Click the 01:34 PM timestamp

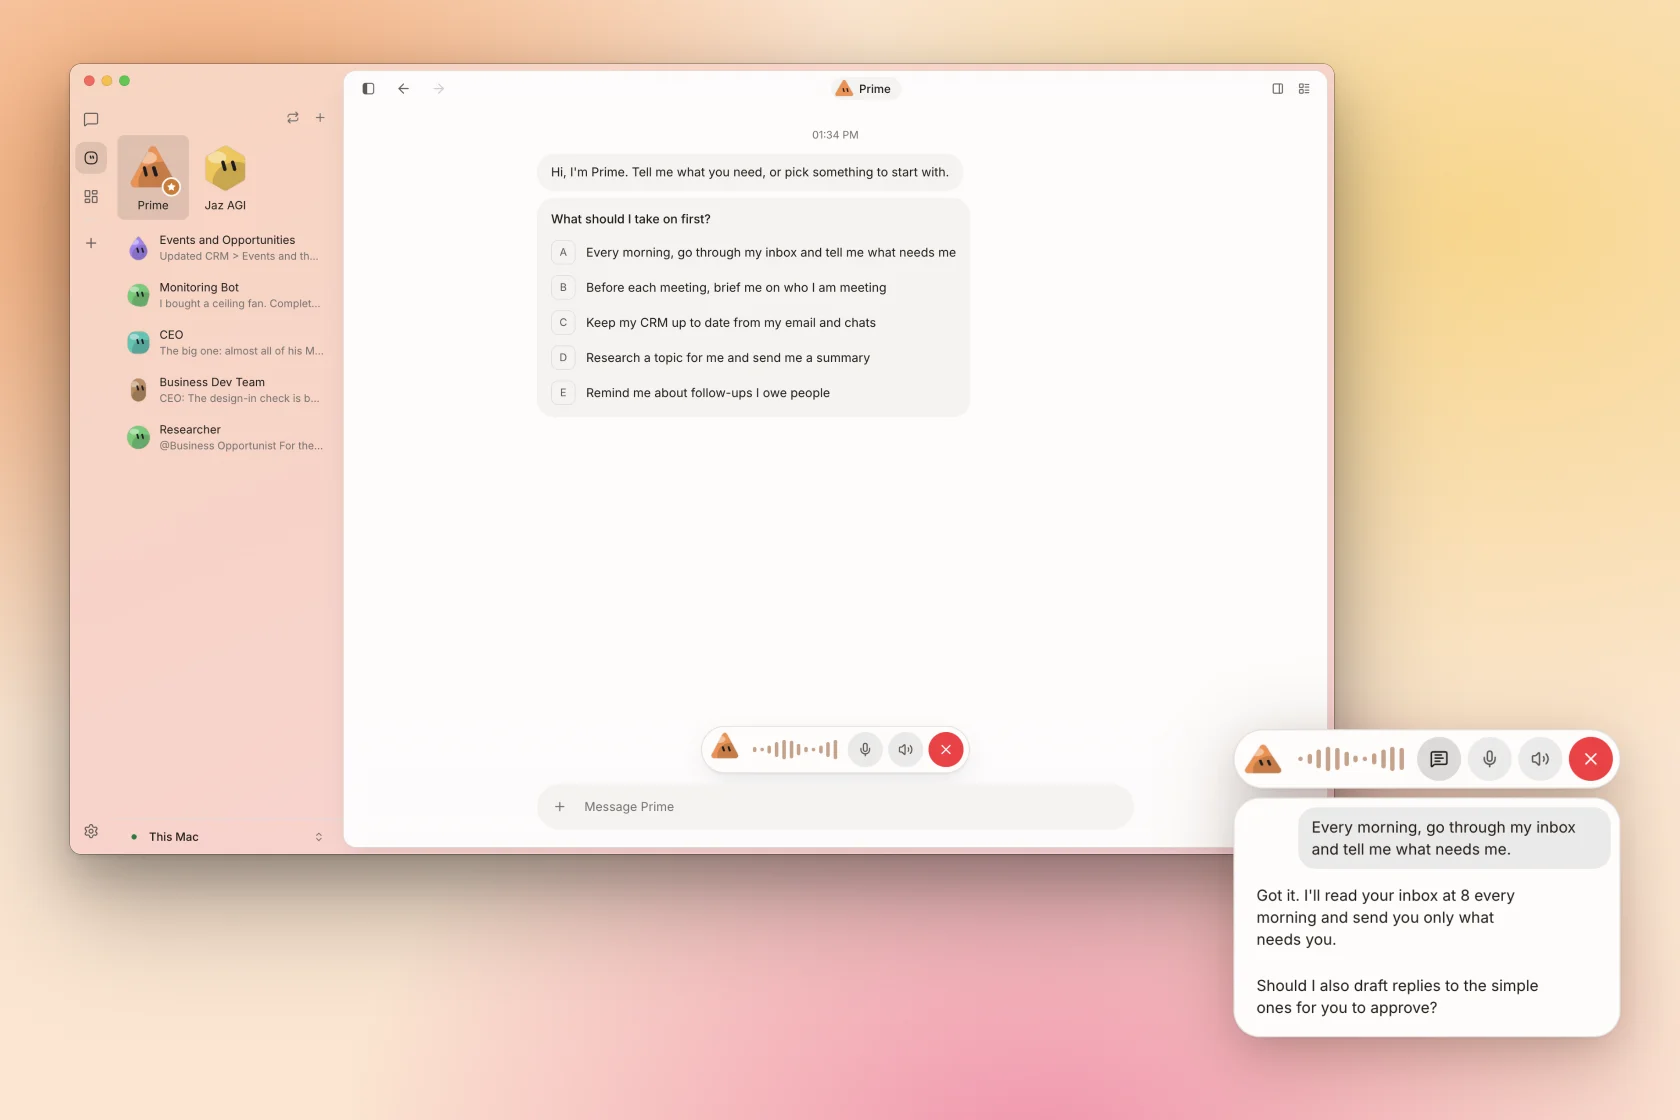[x=835, y=135]
